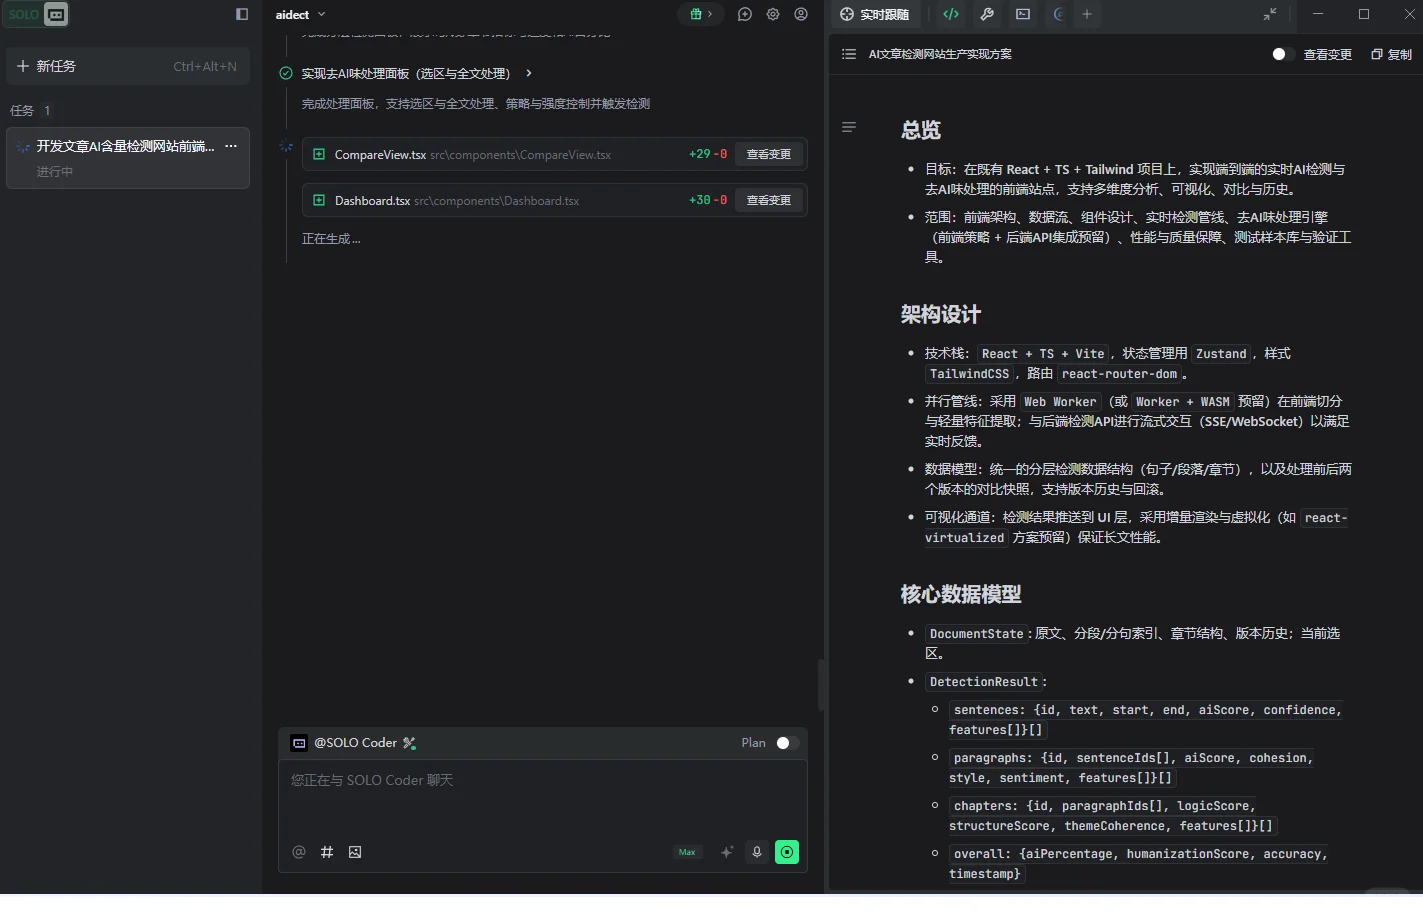Screen dimensions: 1423x922
Task: Open the settings gear icon
Action: pyautogui.click(x=773, y=14)
